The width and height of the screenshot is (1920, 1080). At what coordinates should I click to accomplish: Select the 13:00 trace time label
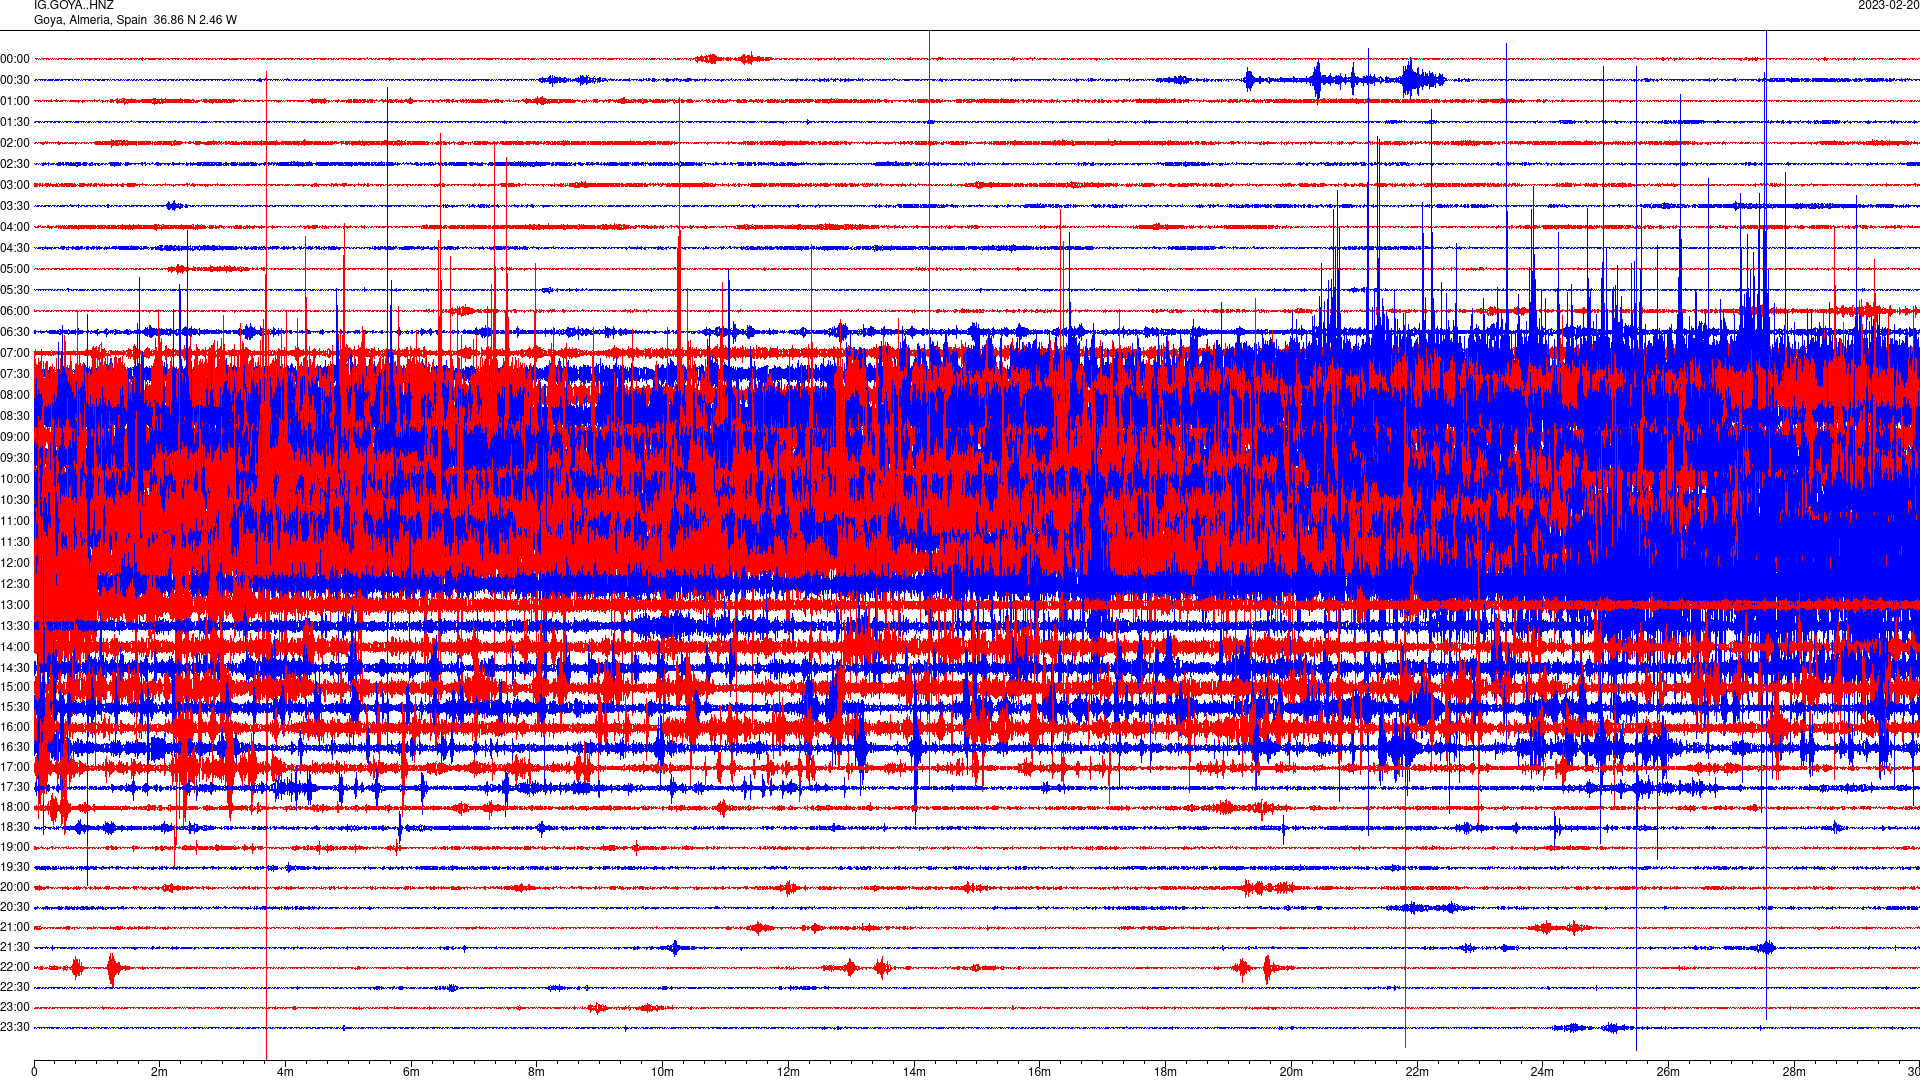pos(15,605)
